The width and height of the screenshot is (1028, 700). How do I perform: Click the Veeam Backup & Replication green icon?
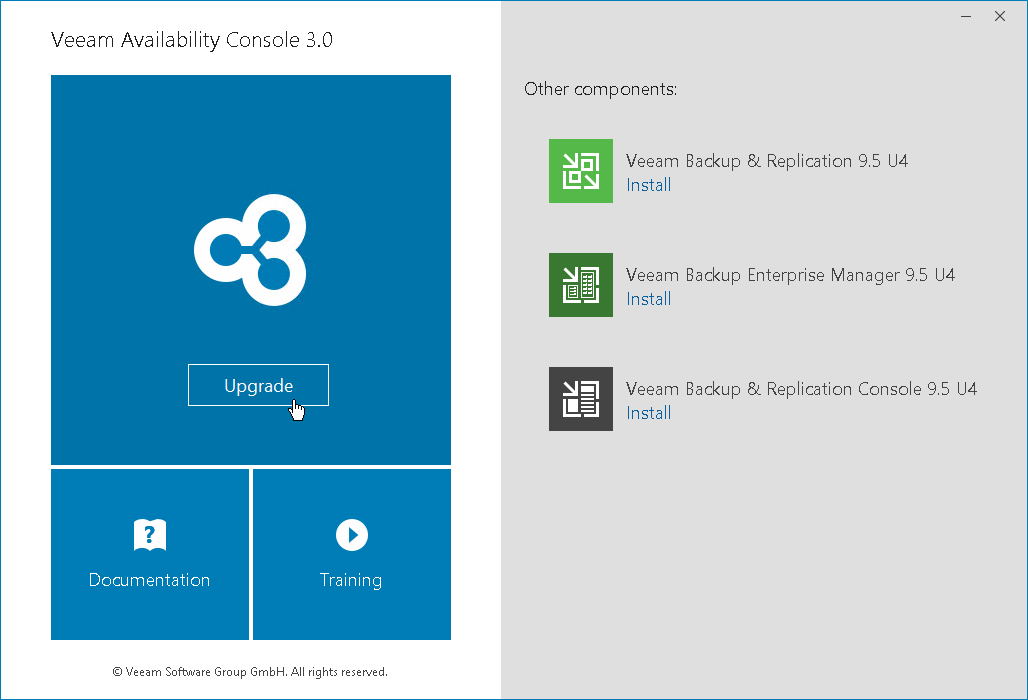click(x=581, y=171)
